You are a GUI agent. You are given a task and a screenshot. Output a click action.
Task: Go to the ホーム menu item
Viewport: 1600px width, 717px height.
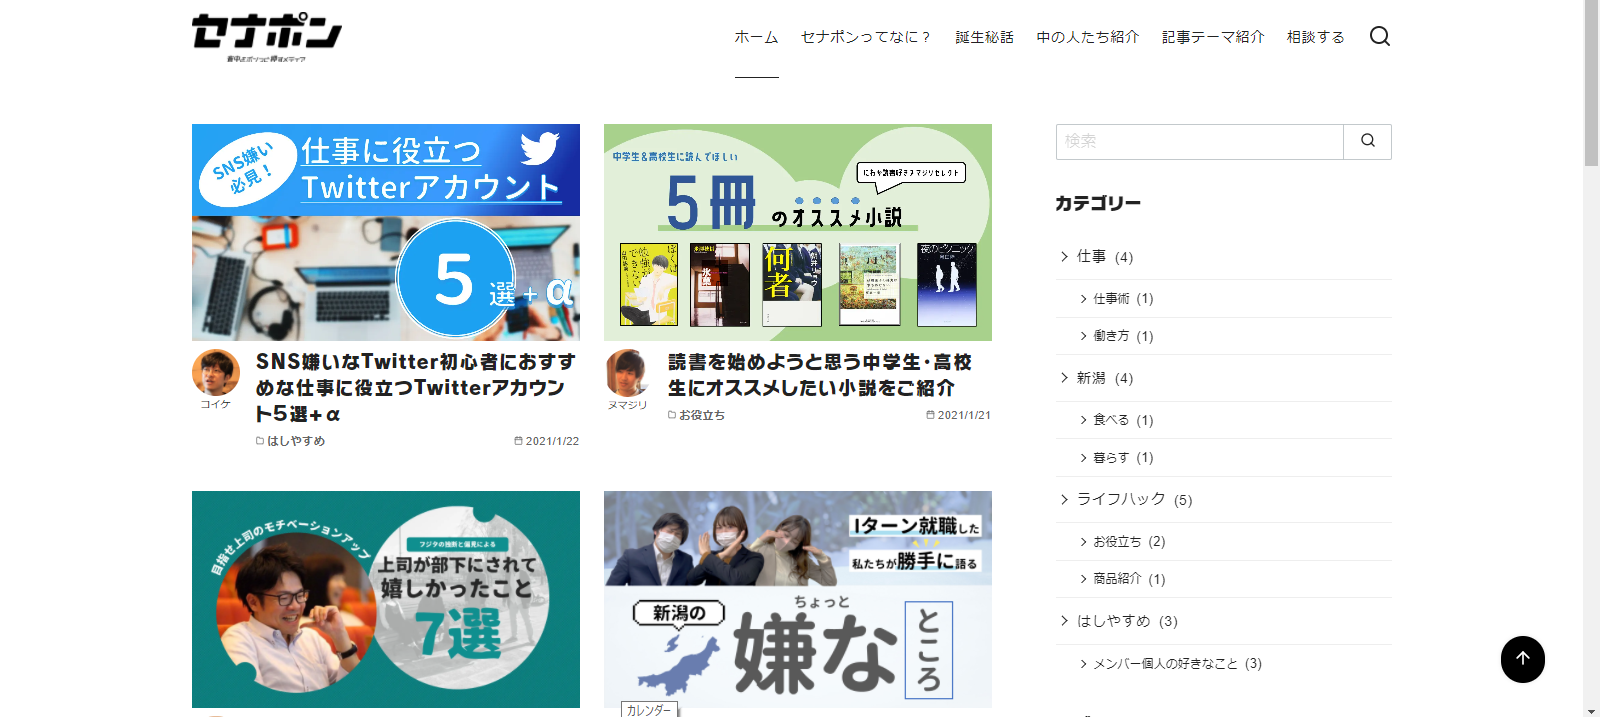756,37
